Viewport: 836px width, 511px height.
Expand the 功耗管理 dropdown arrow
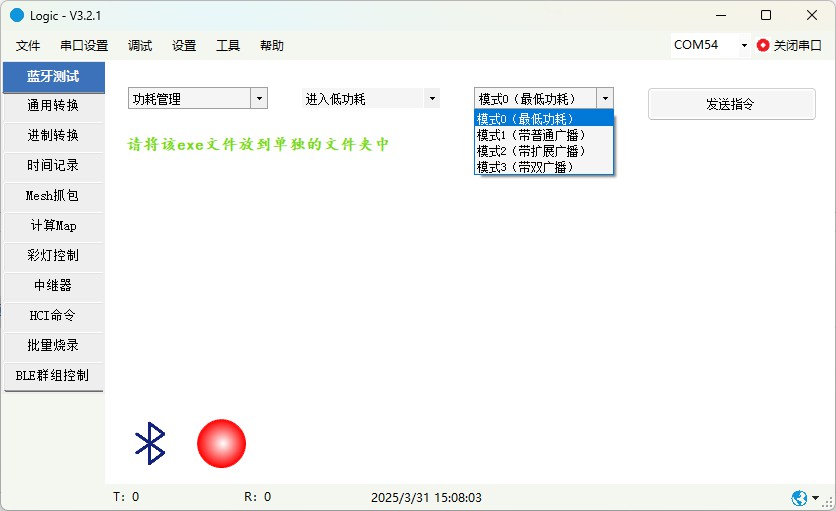[x=259, y=99]
